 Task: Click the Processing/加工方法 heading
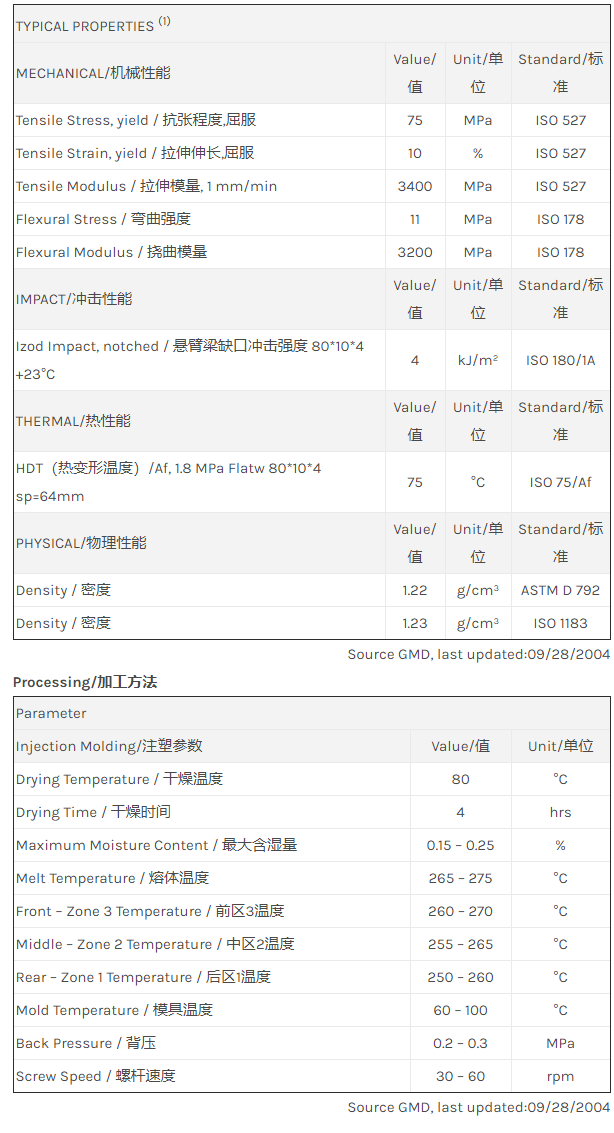pos(85,682)
